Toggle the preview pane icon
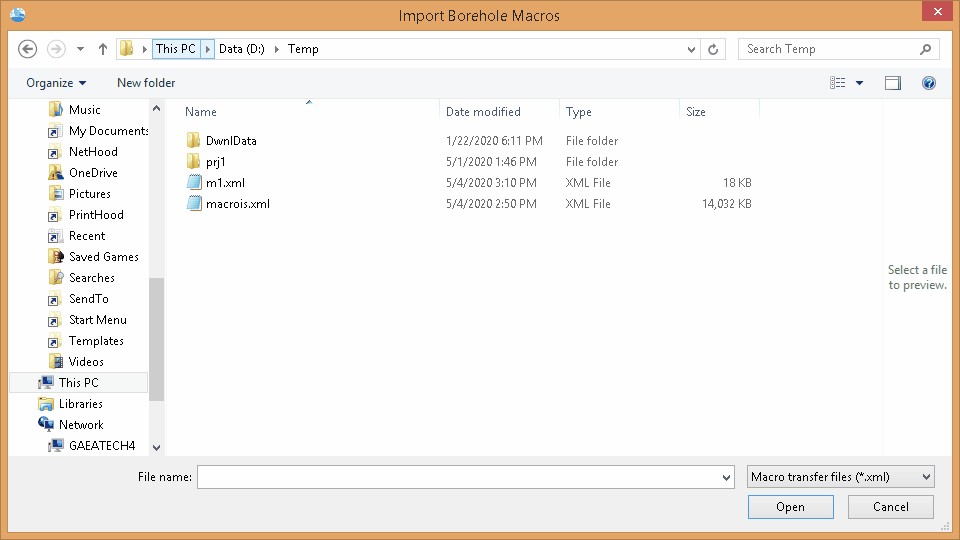Image resolution: width=960 pixels, height=540 pixels. pyautogui.click(x=892, y=83)
